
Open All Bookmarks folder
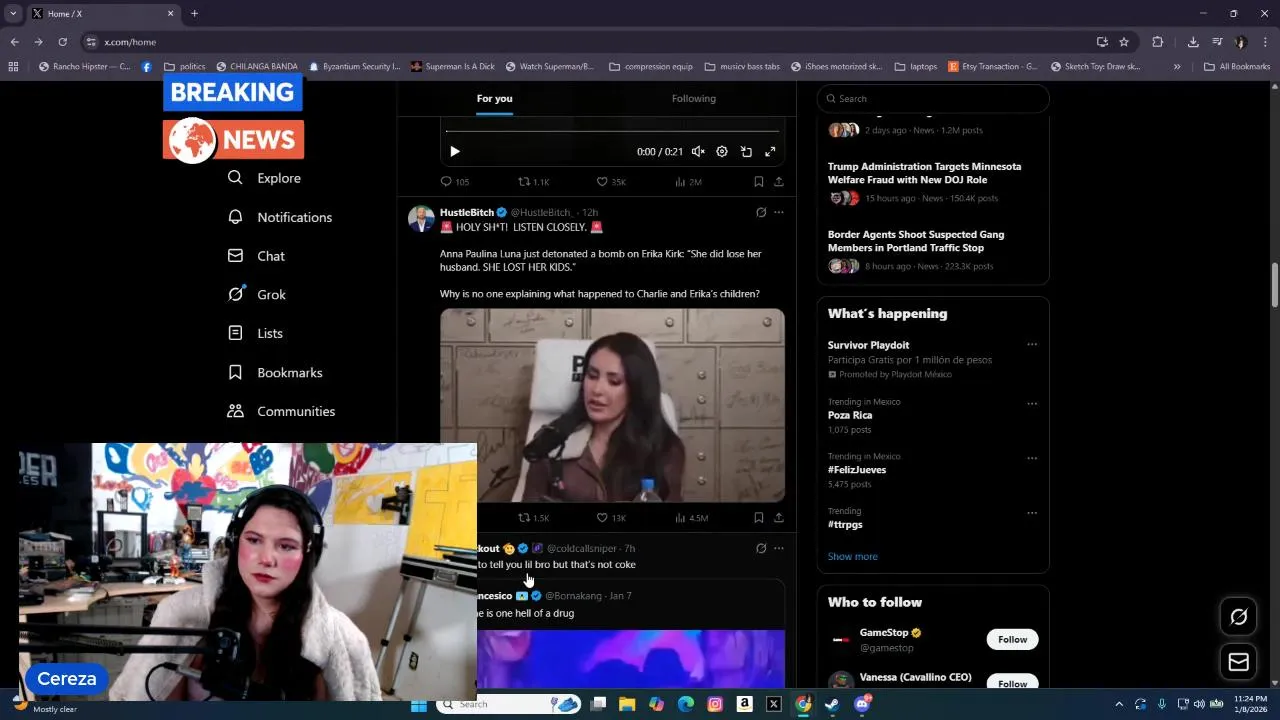pos(1237,67)
